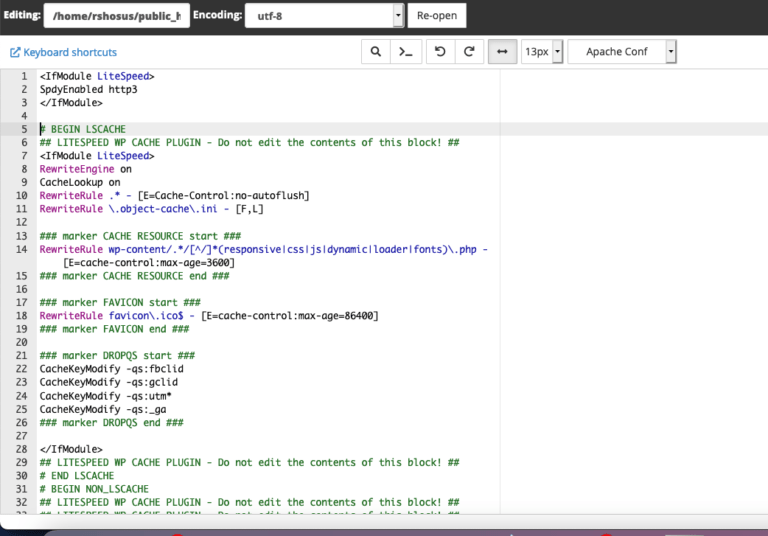Screen dimensions: 768x536
Task: Click 'CacheKeyModify -qs:gclid' line
Action: 109,382
